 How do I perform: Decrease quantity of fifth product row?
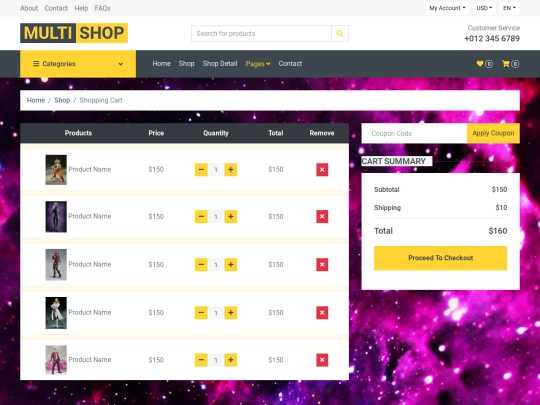pyautogui.click(x=201, y=360)
